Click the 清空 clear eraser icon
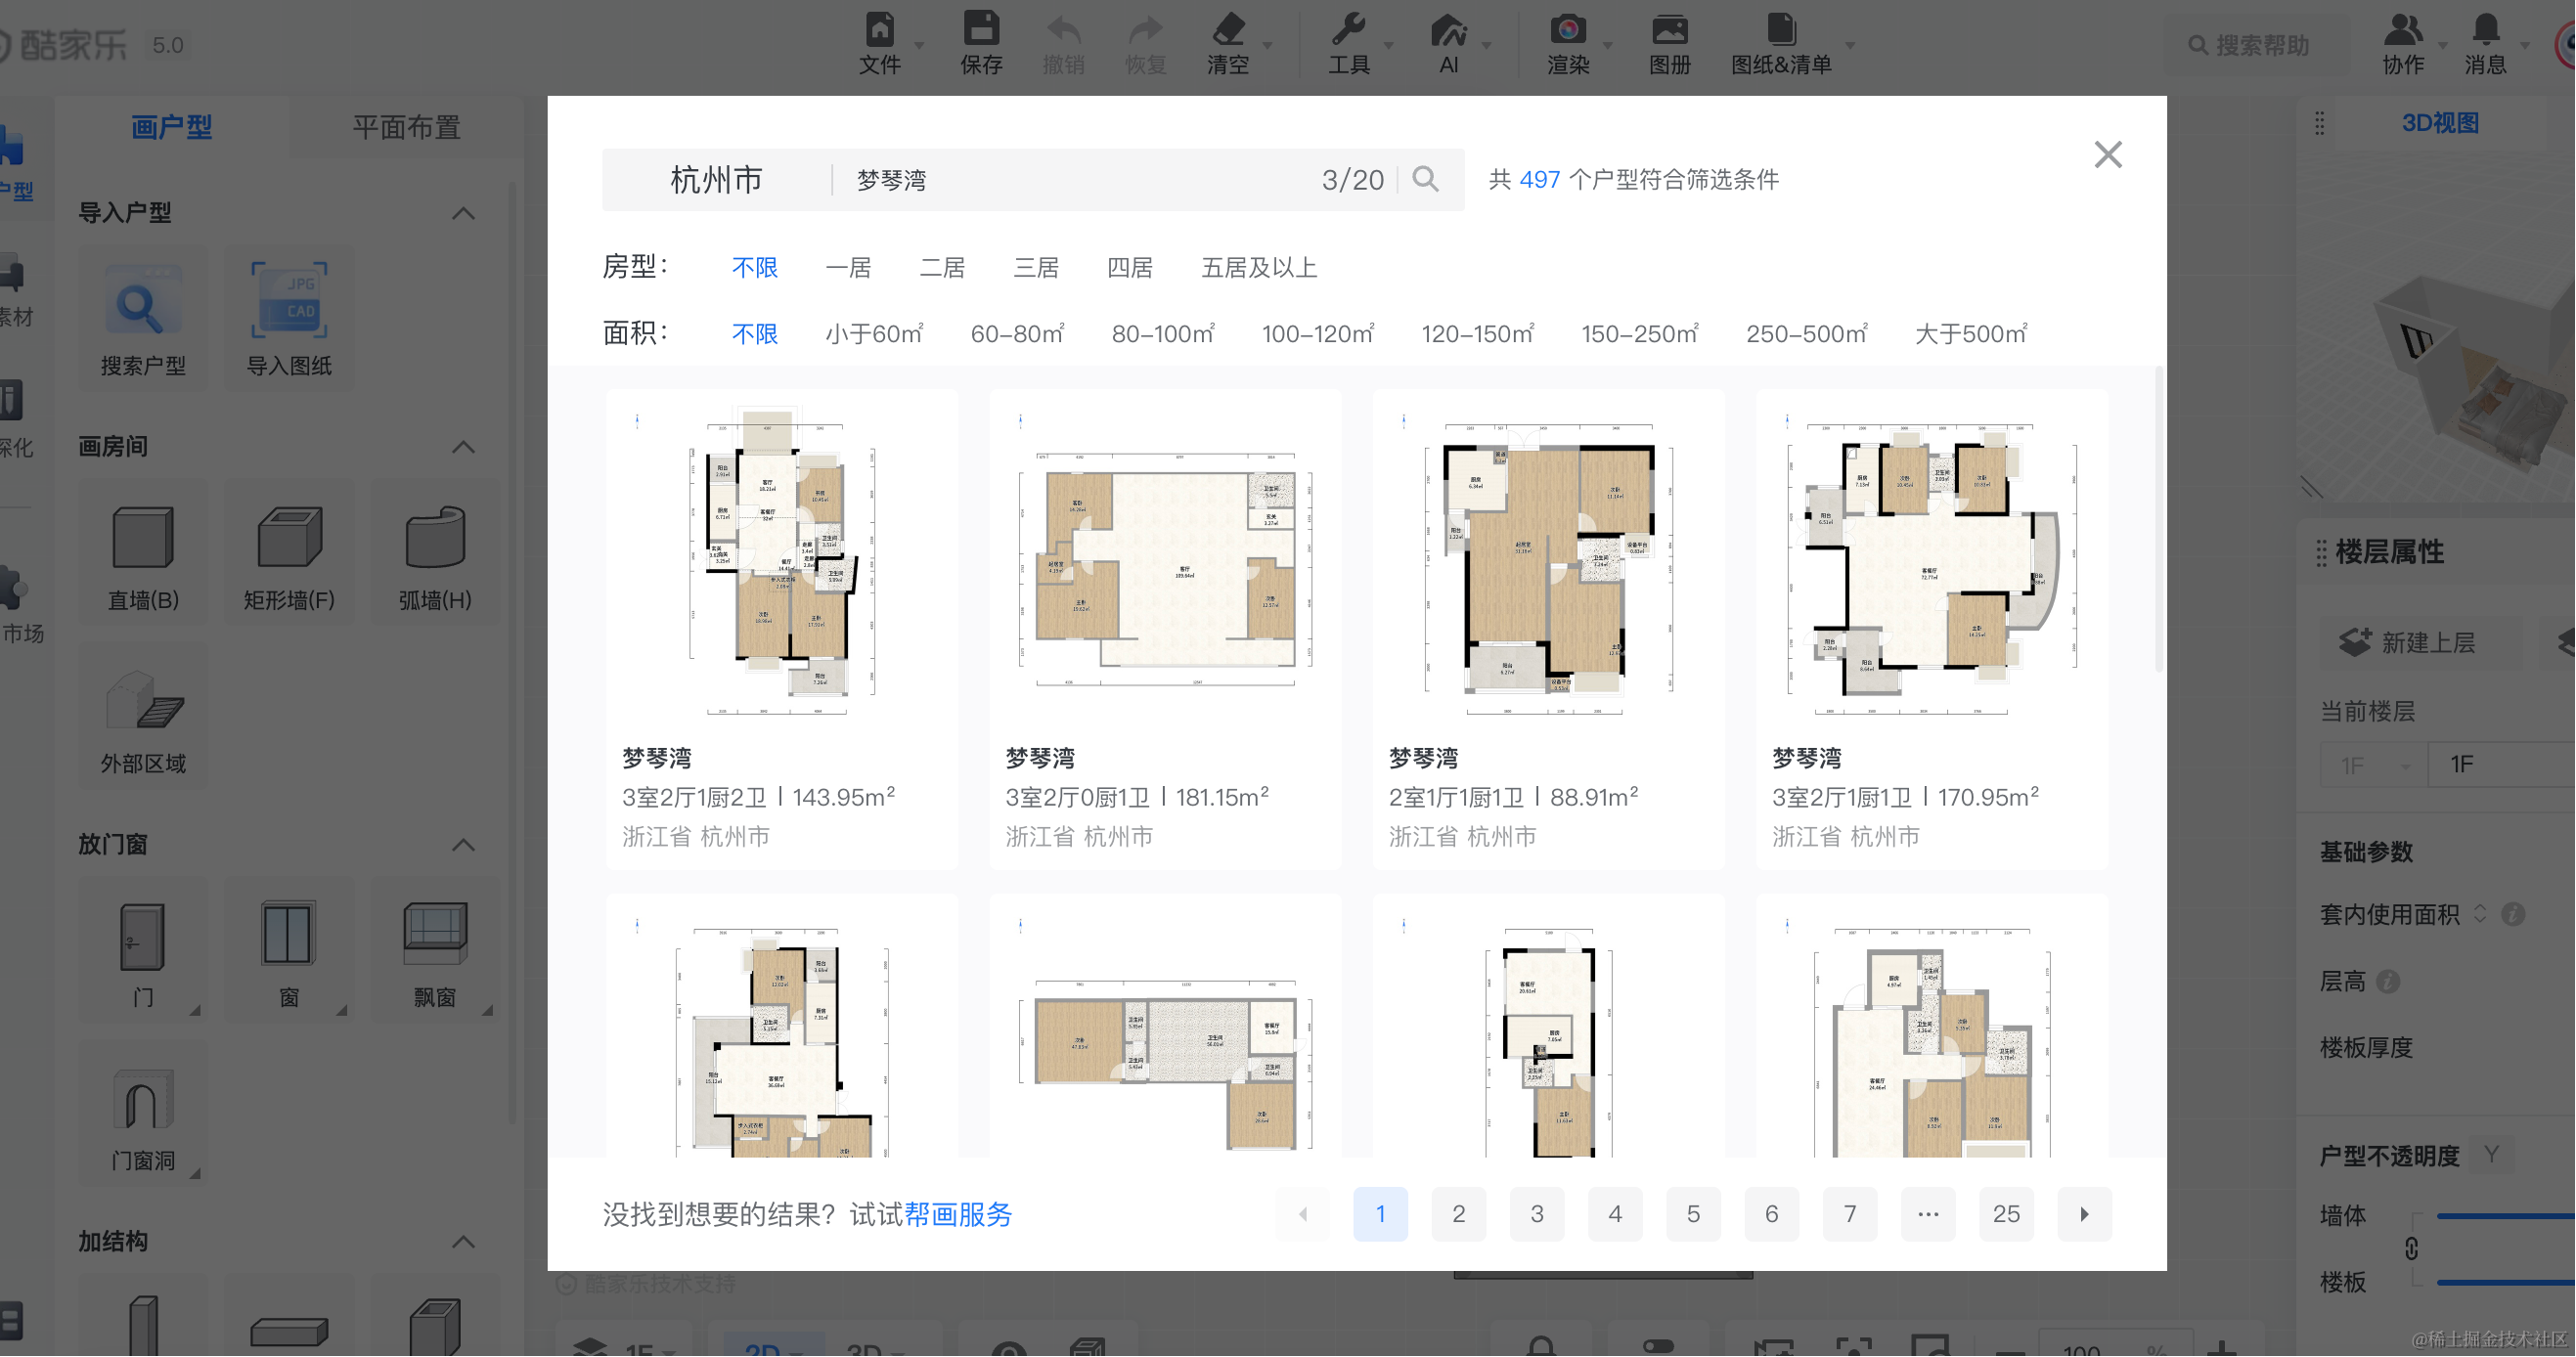This screenshot has width=2576, height=1357. tap(1228, 30)
